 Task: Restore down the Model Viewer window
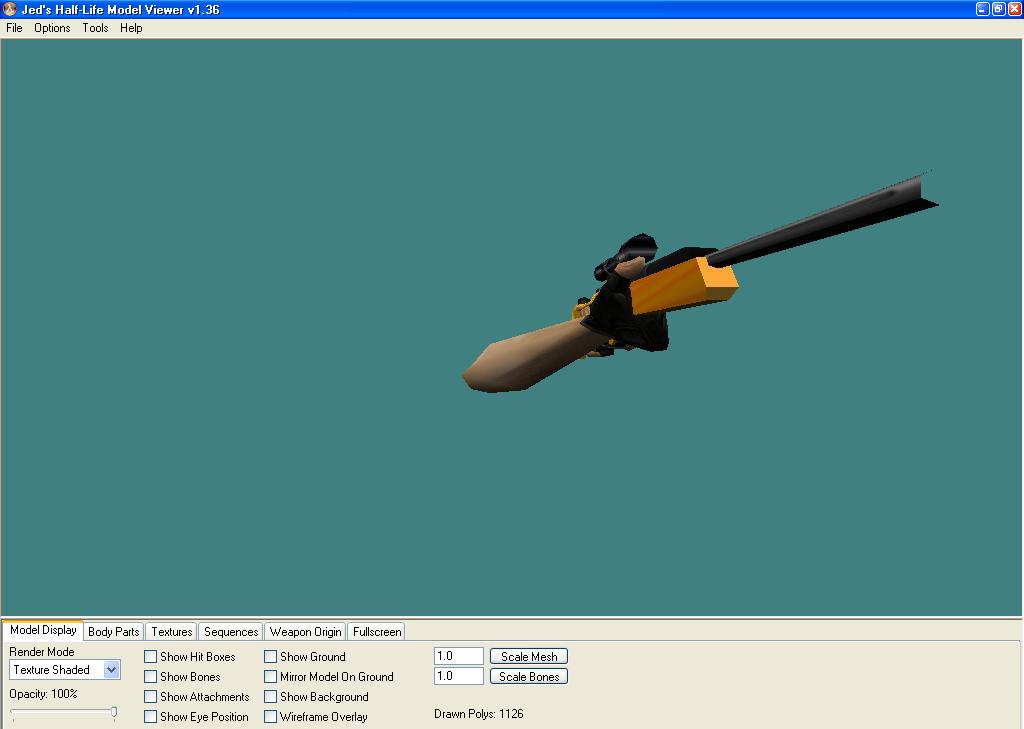pyautogui.click(x=999, y=9)
